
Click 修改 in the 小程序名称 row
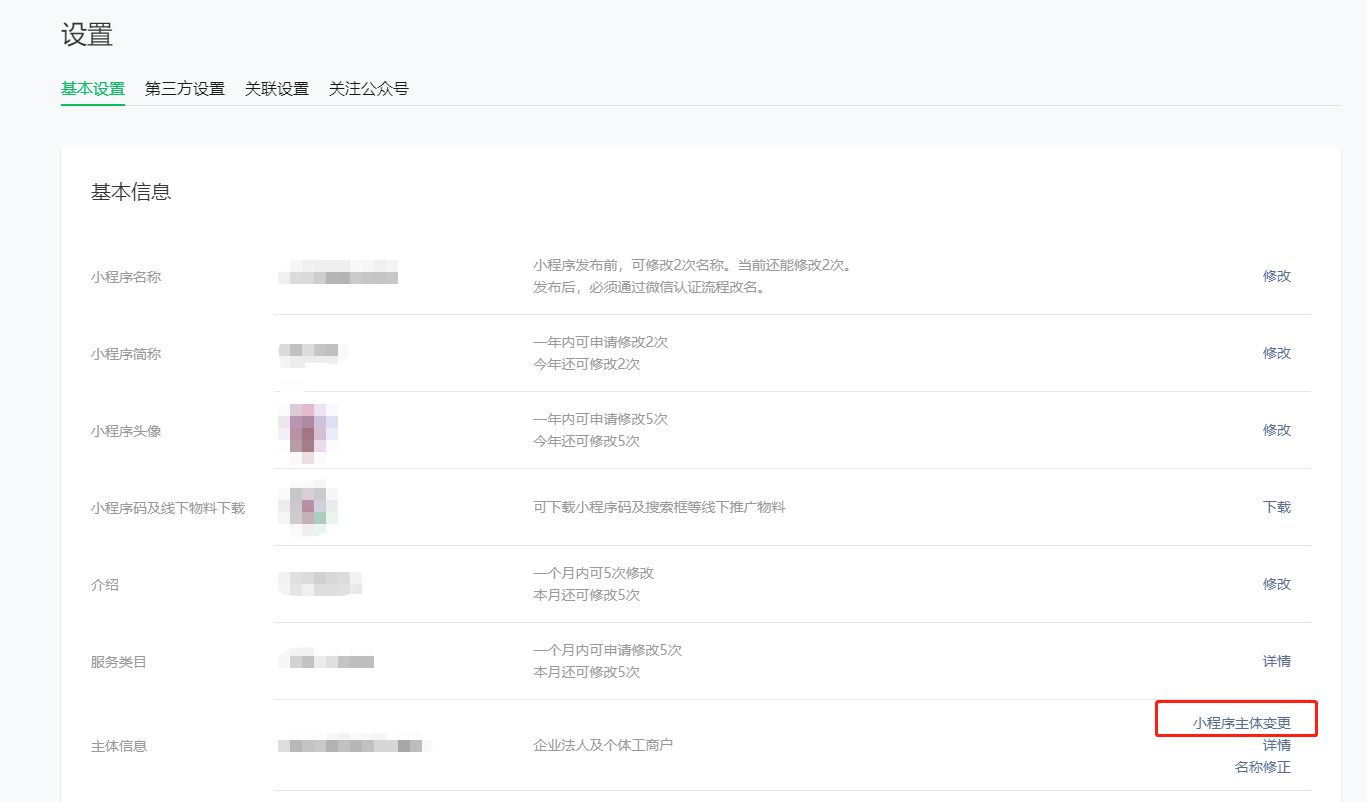[1277, 276]
